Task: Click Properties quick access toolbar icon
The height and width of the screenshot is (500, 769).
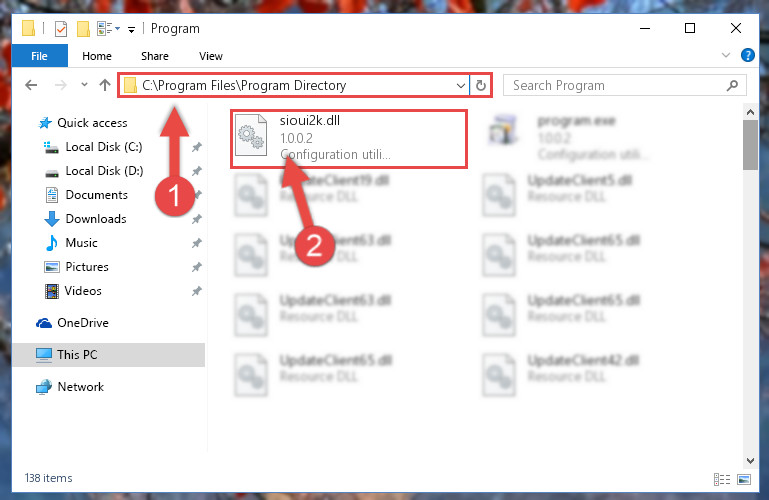Action: pyautogui.click(x=61, y=29)
